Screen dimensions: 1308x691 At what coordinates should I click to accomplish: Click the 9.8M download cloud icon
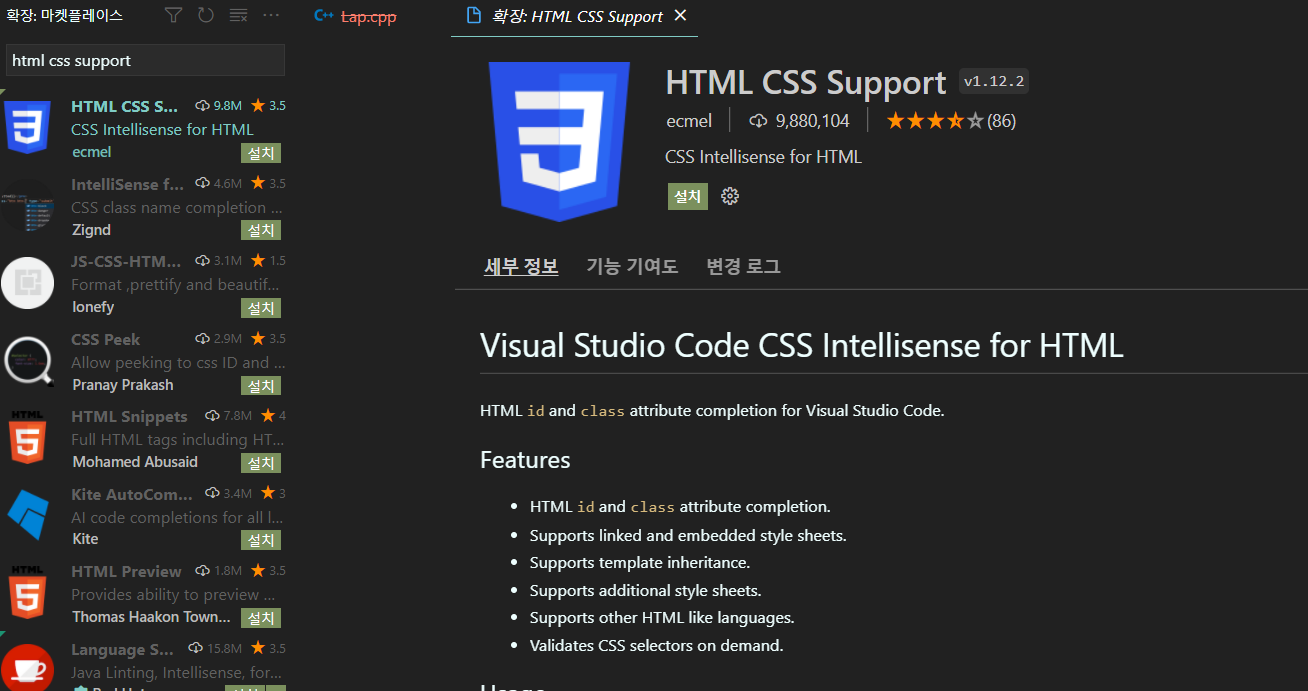point(202,106)
